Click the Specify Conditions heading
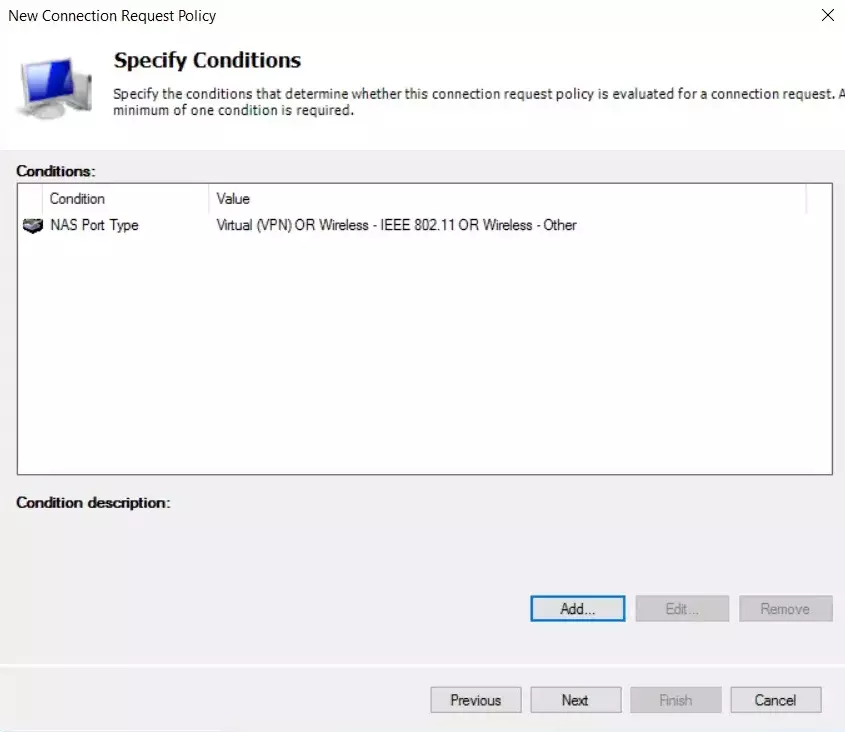 coord(207,60)
